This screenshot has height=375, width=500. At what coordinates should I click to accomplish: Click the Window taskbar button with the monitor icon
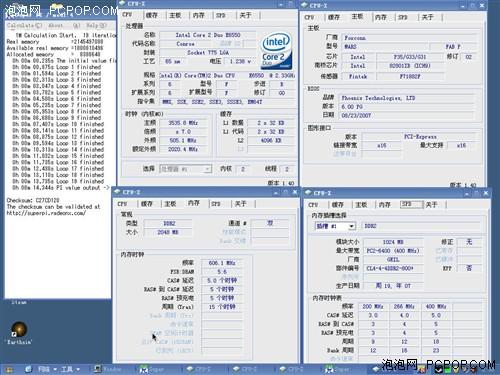point(107,369)
